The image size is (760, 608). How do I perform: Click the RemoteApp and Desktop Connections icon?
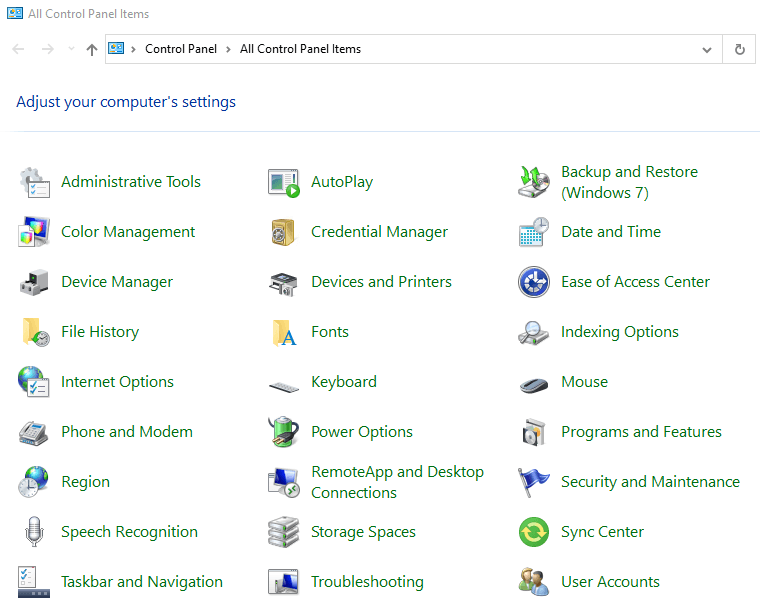[284, 482]
